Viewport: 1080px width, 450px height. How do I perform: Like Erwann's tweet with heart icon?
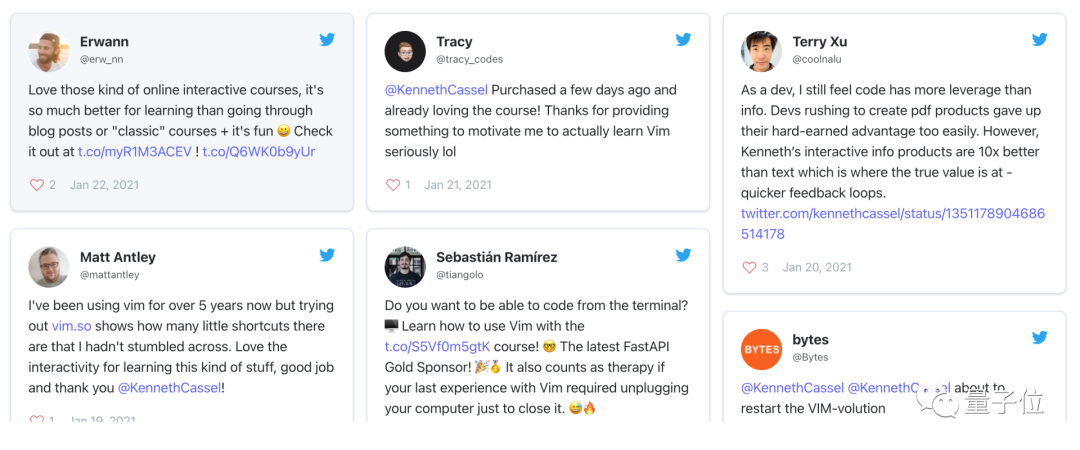[37, 185]
